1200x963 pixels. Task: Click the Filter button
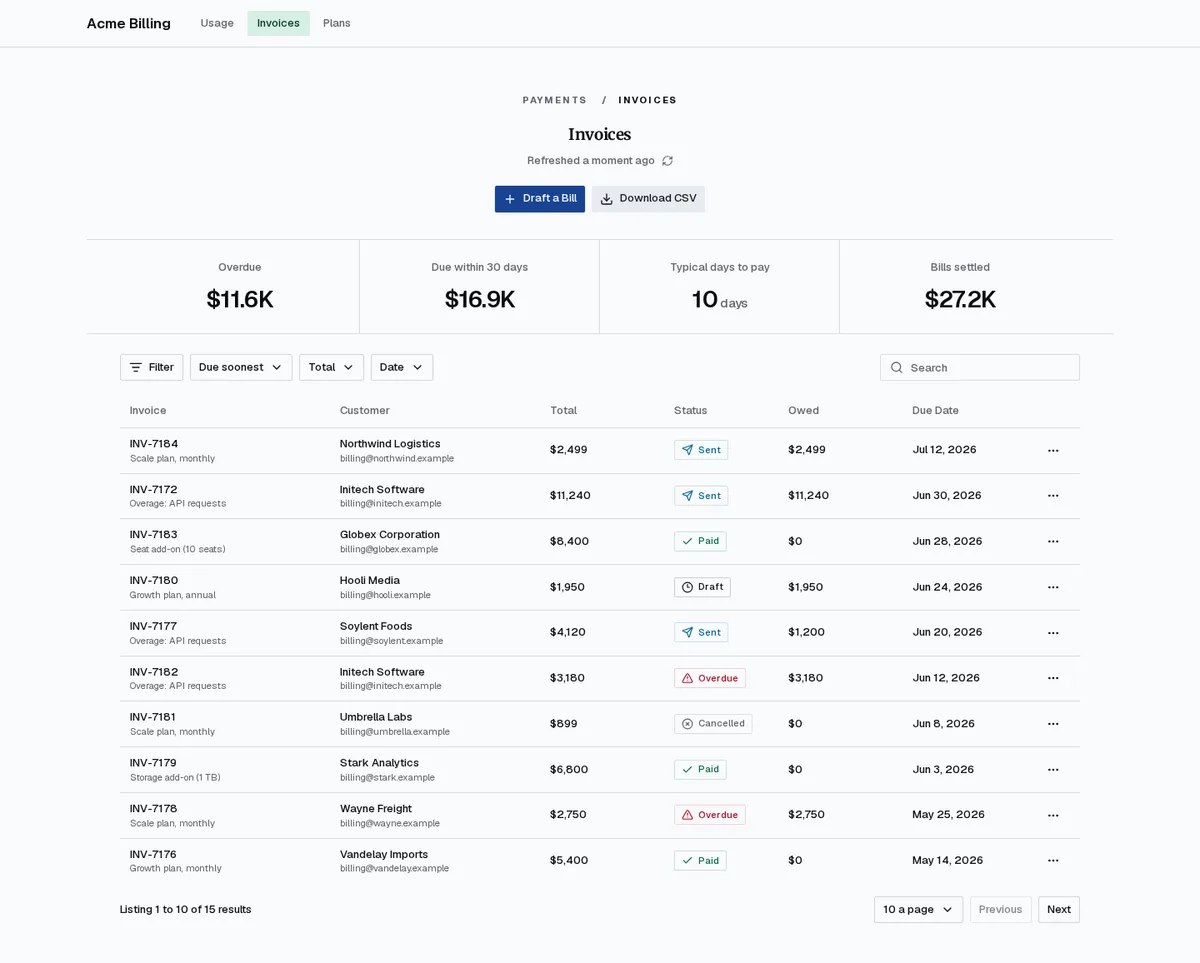pyautogui.click(x=151, y=367)
